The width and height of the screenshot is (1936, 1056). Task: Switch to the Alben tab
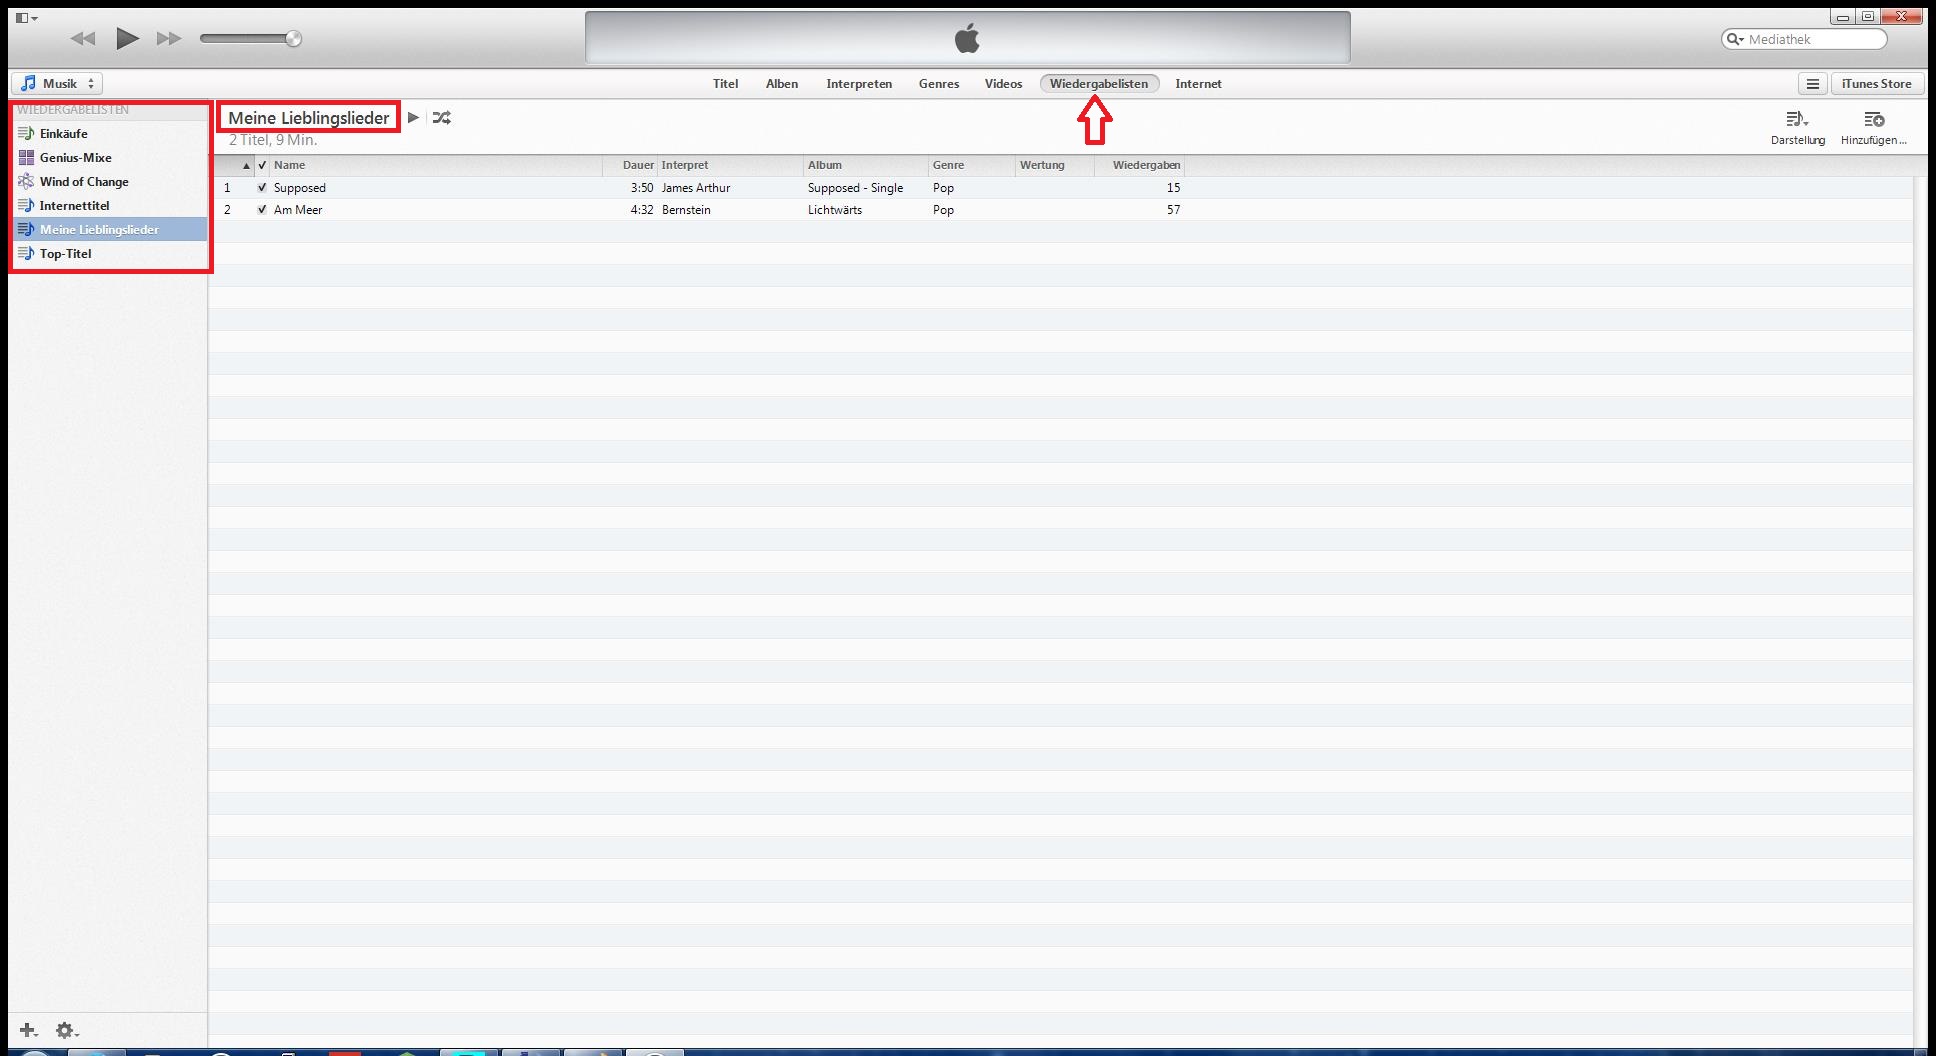tap(782, 84)
